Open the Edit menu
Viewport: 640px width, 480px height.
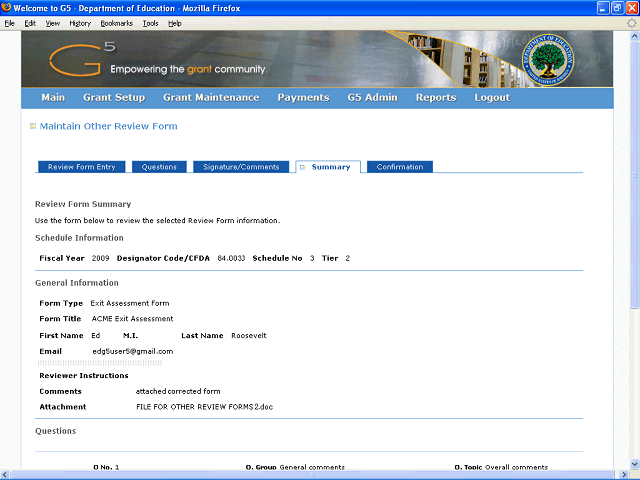coord(30,23)
